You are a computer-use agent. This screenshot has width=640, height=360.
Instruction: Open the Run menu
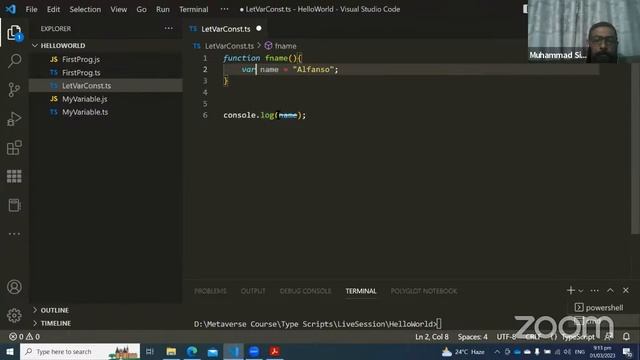[162, 9]
